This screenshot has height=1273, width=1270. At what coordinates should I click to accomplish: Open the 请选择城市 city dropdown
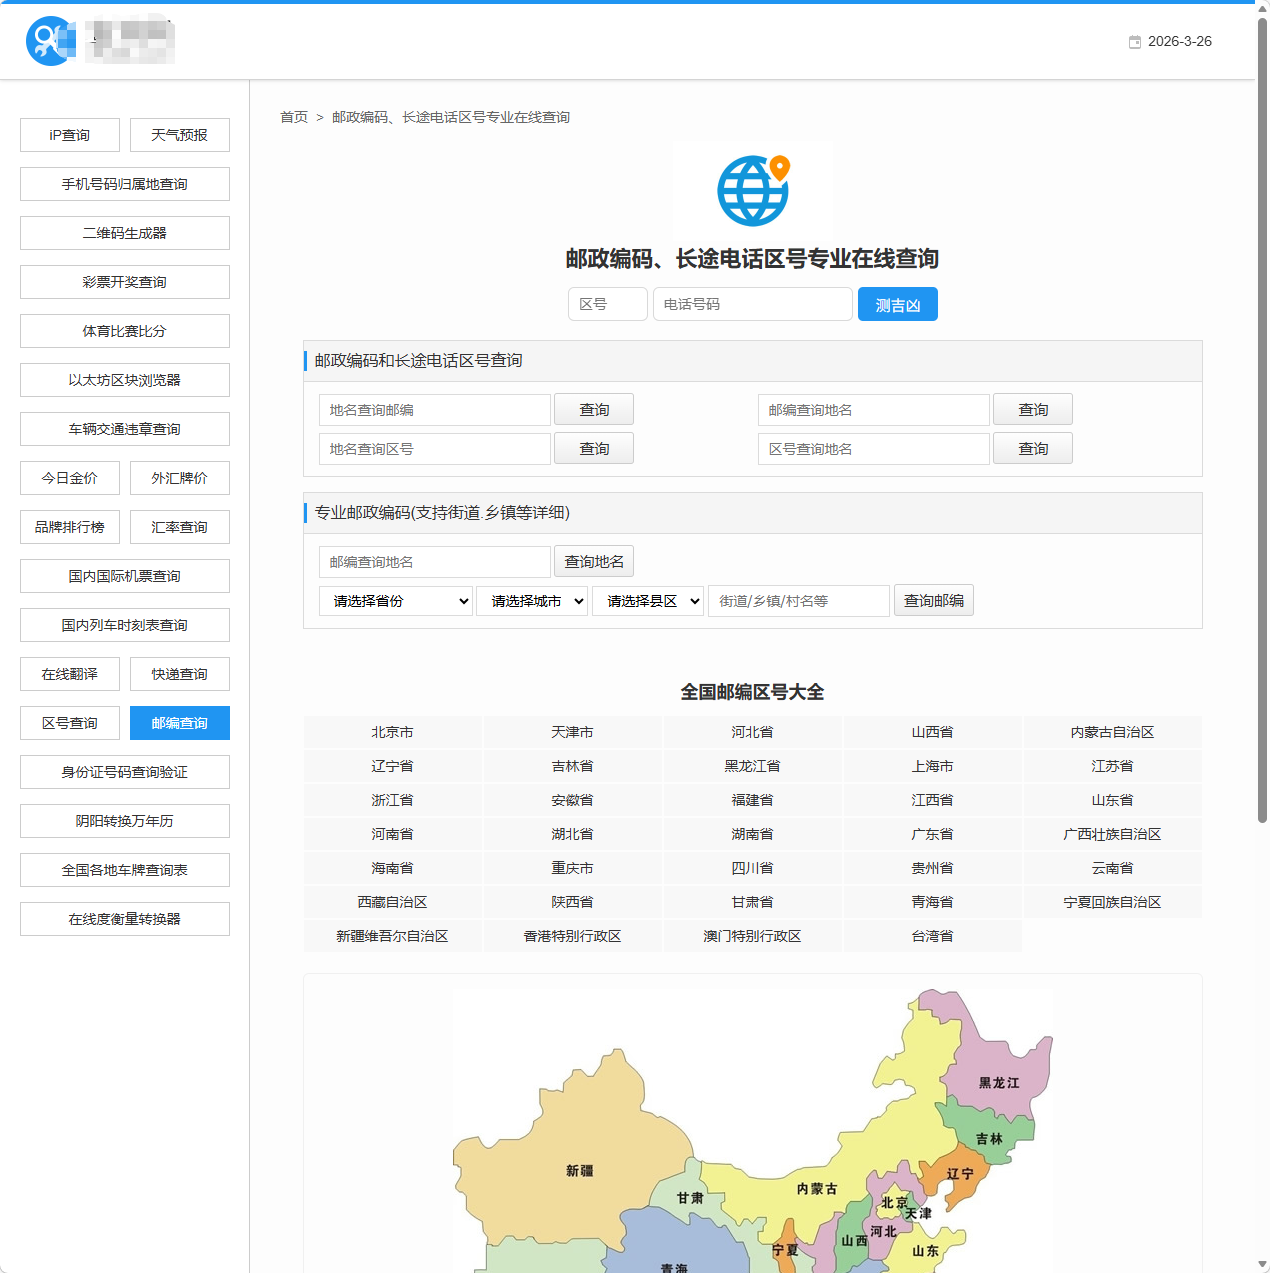(x=531, y=600)
